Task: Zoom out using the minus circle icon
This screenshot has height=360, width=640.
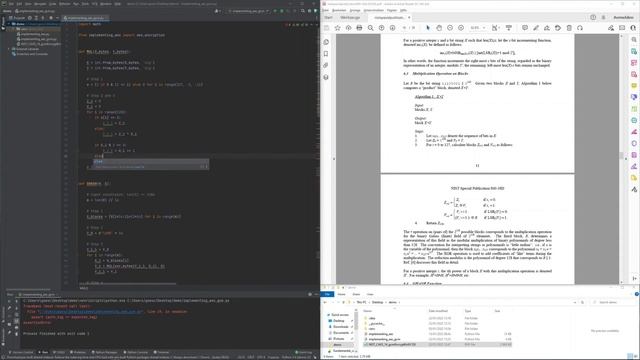Action: tap(450, 28)
